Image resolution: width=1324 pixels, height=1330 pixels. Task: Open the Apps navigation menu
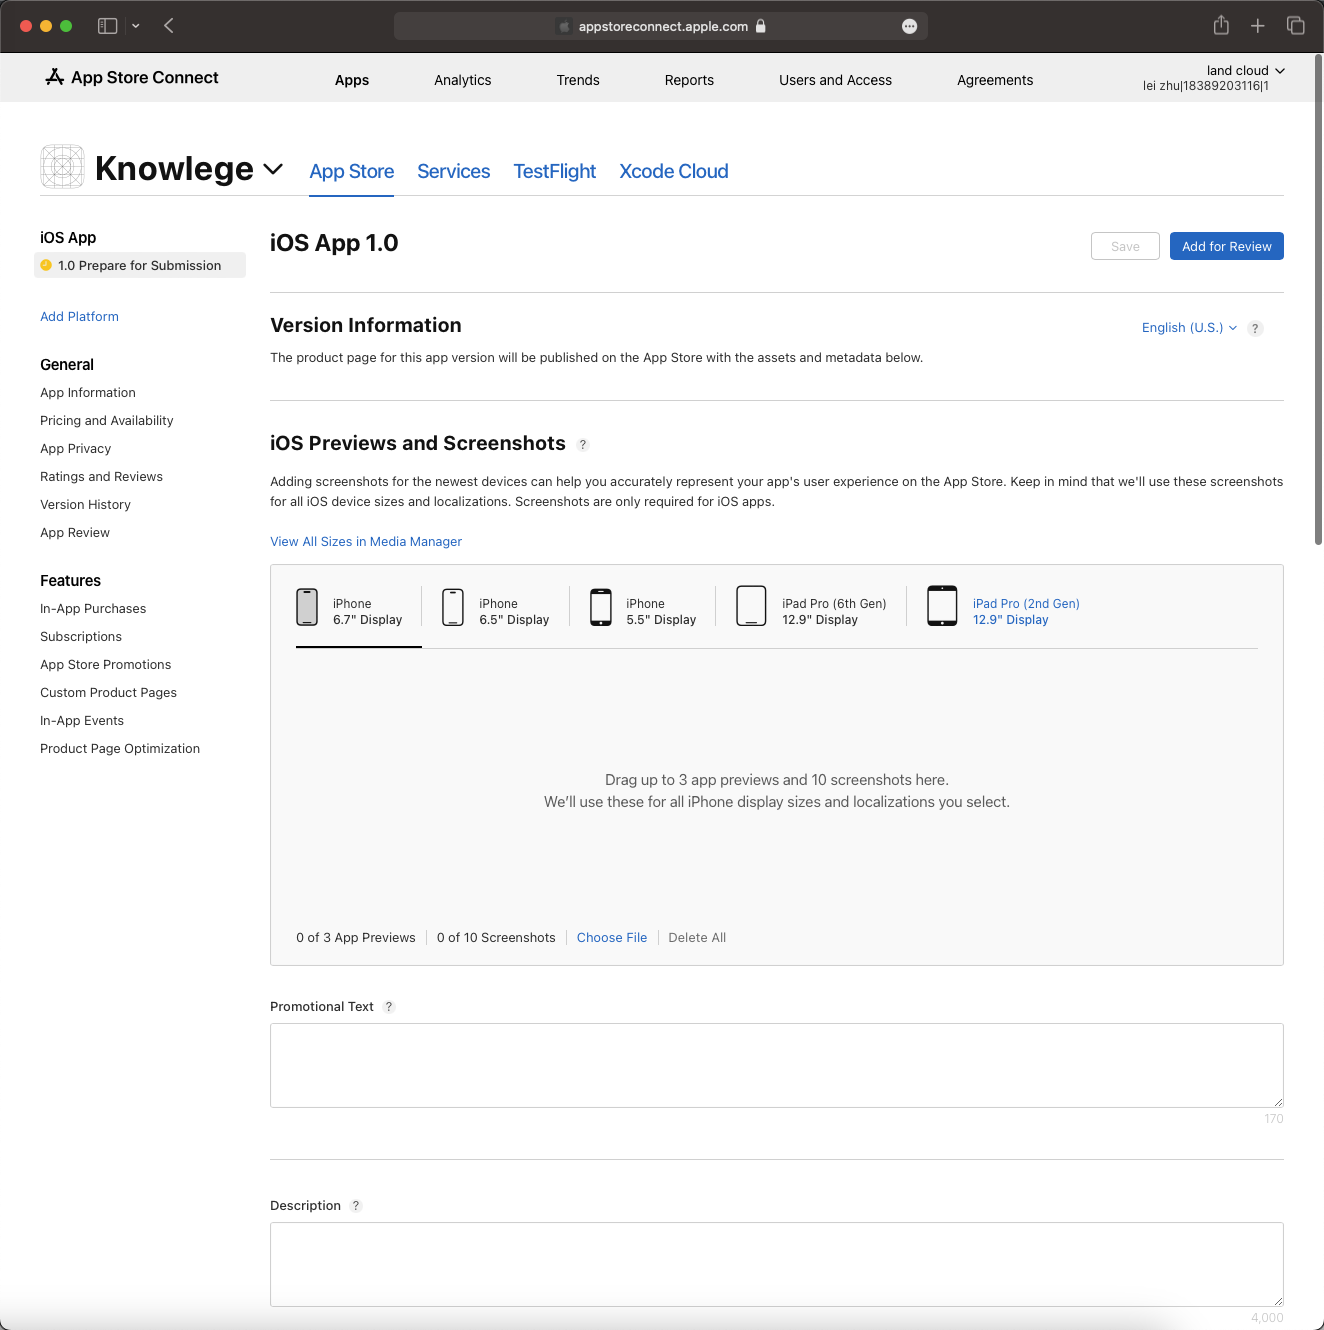[352, 80]
